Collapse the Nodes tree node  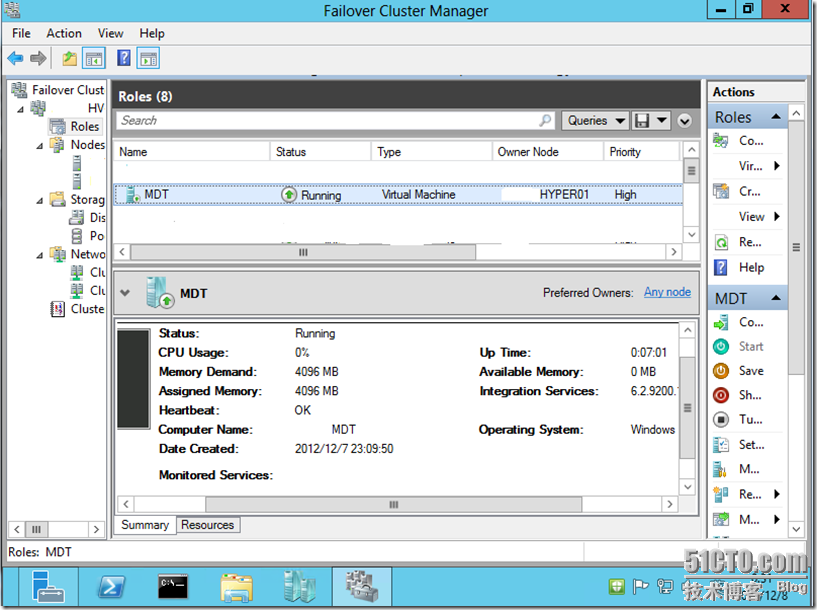tap(40, 146)
